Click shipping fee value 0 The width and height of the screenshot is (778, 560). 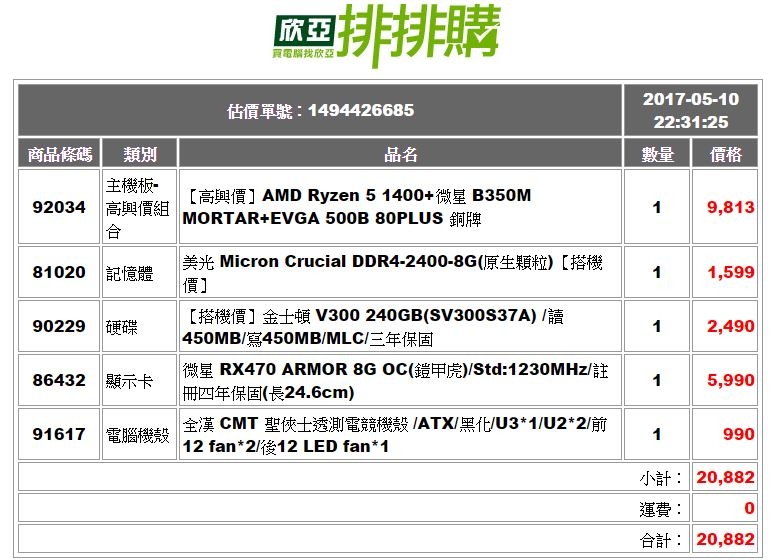coord(749,508)
